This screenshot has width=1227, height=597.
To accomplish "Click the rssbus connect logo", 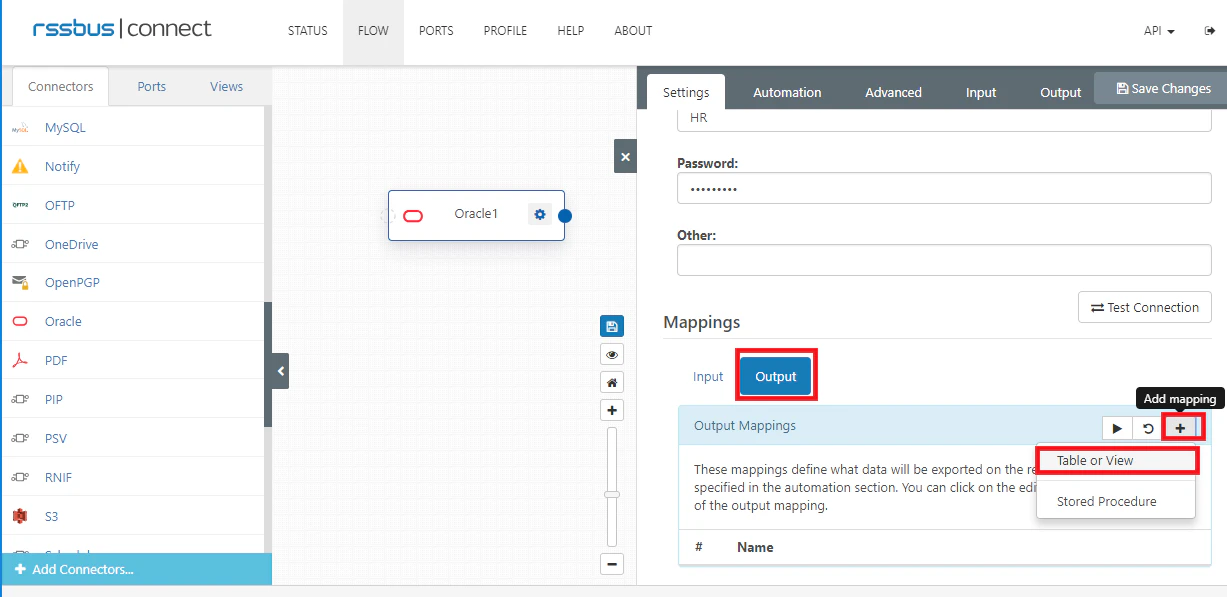I will pos(122,29).
